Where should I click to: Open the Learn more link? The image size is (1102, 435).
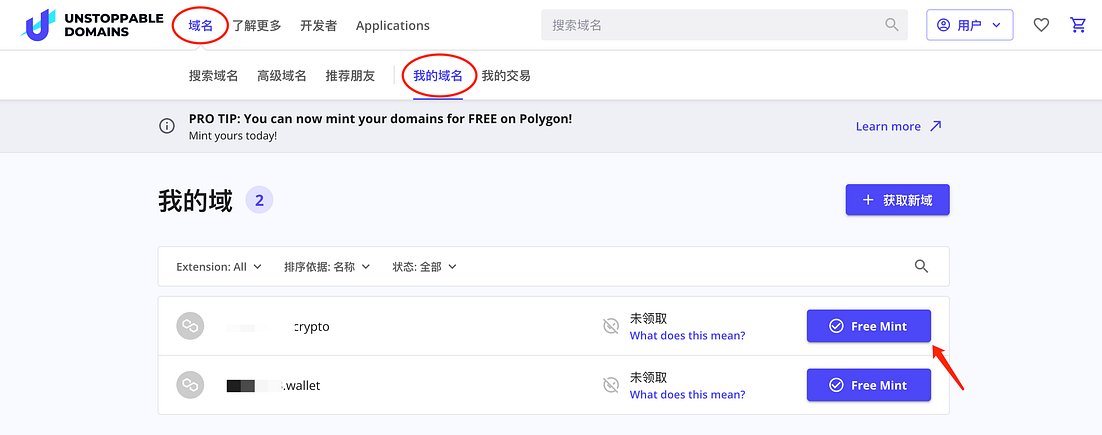coord(888,126)
